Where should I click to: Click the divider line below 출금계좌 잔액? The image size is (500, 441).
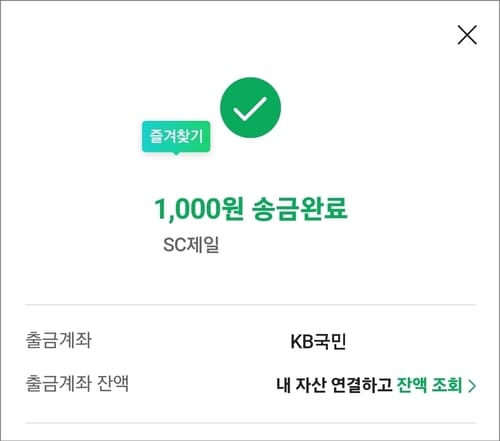(251, 423)
